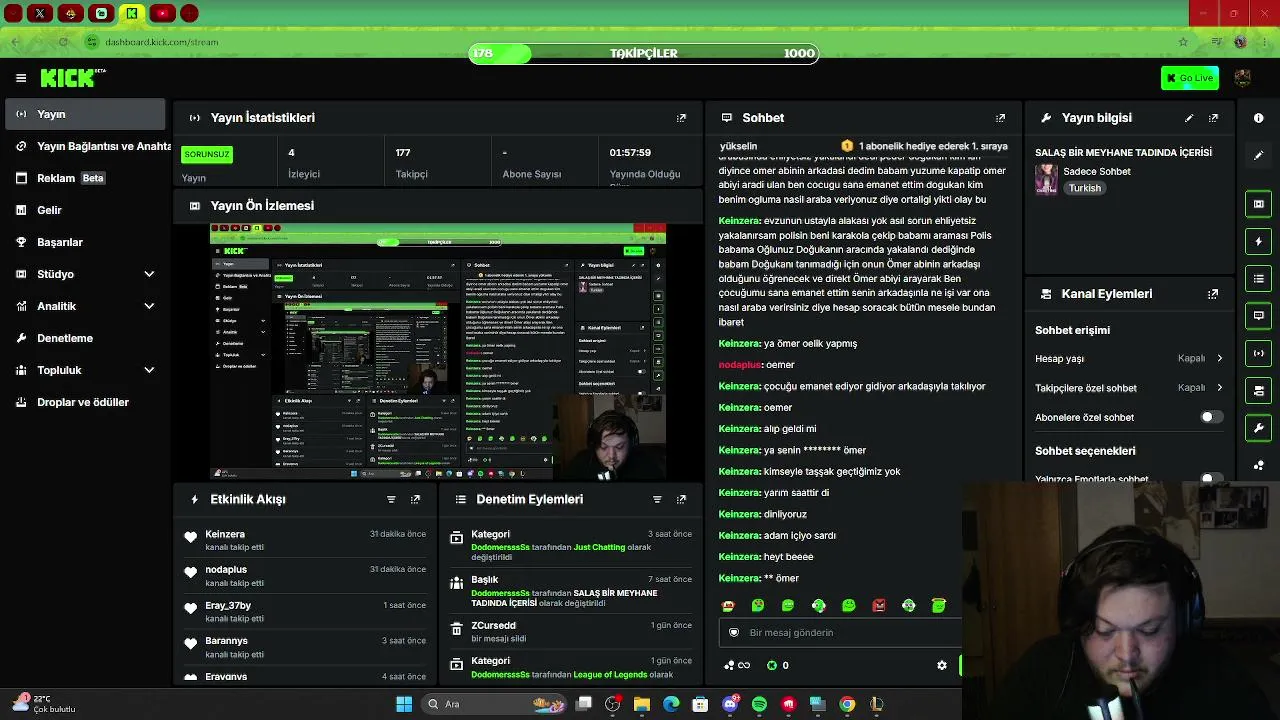Toggle the broadcast signal widget in right rail
1280x720 pixels.
[x=1259, y=353]
